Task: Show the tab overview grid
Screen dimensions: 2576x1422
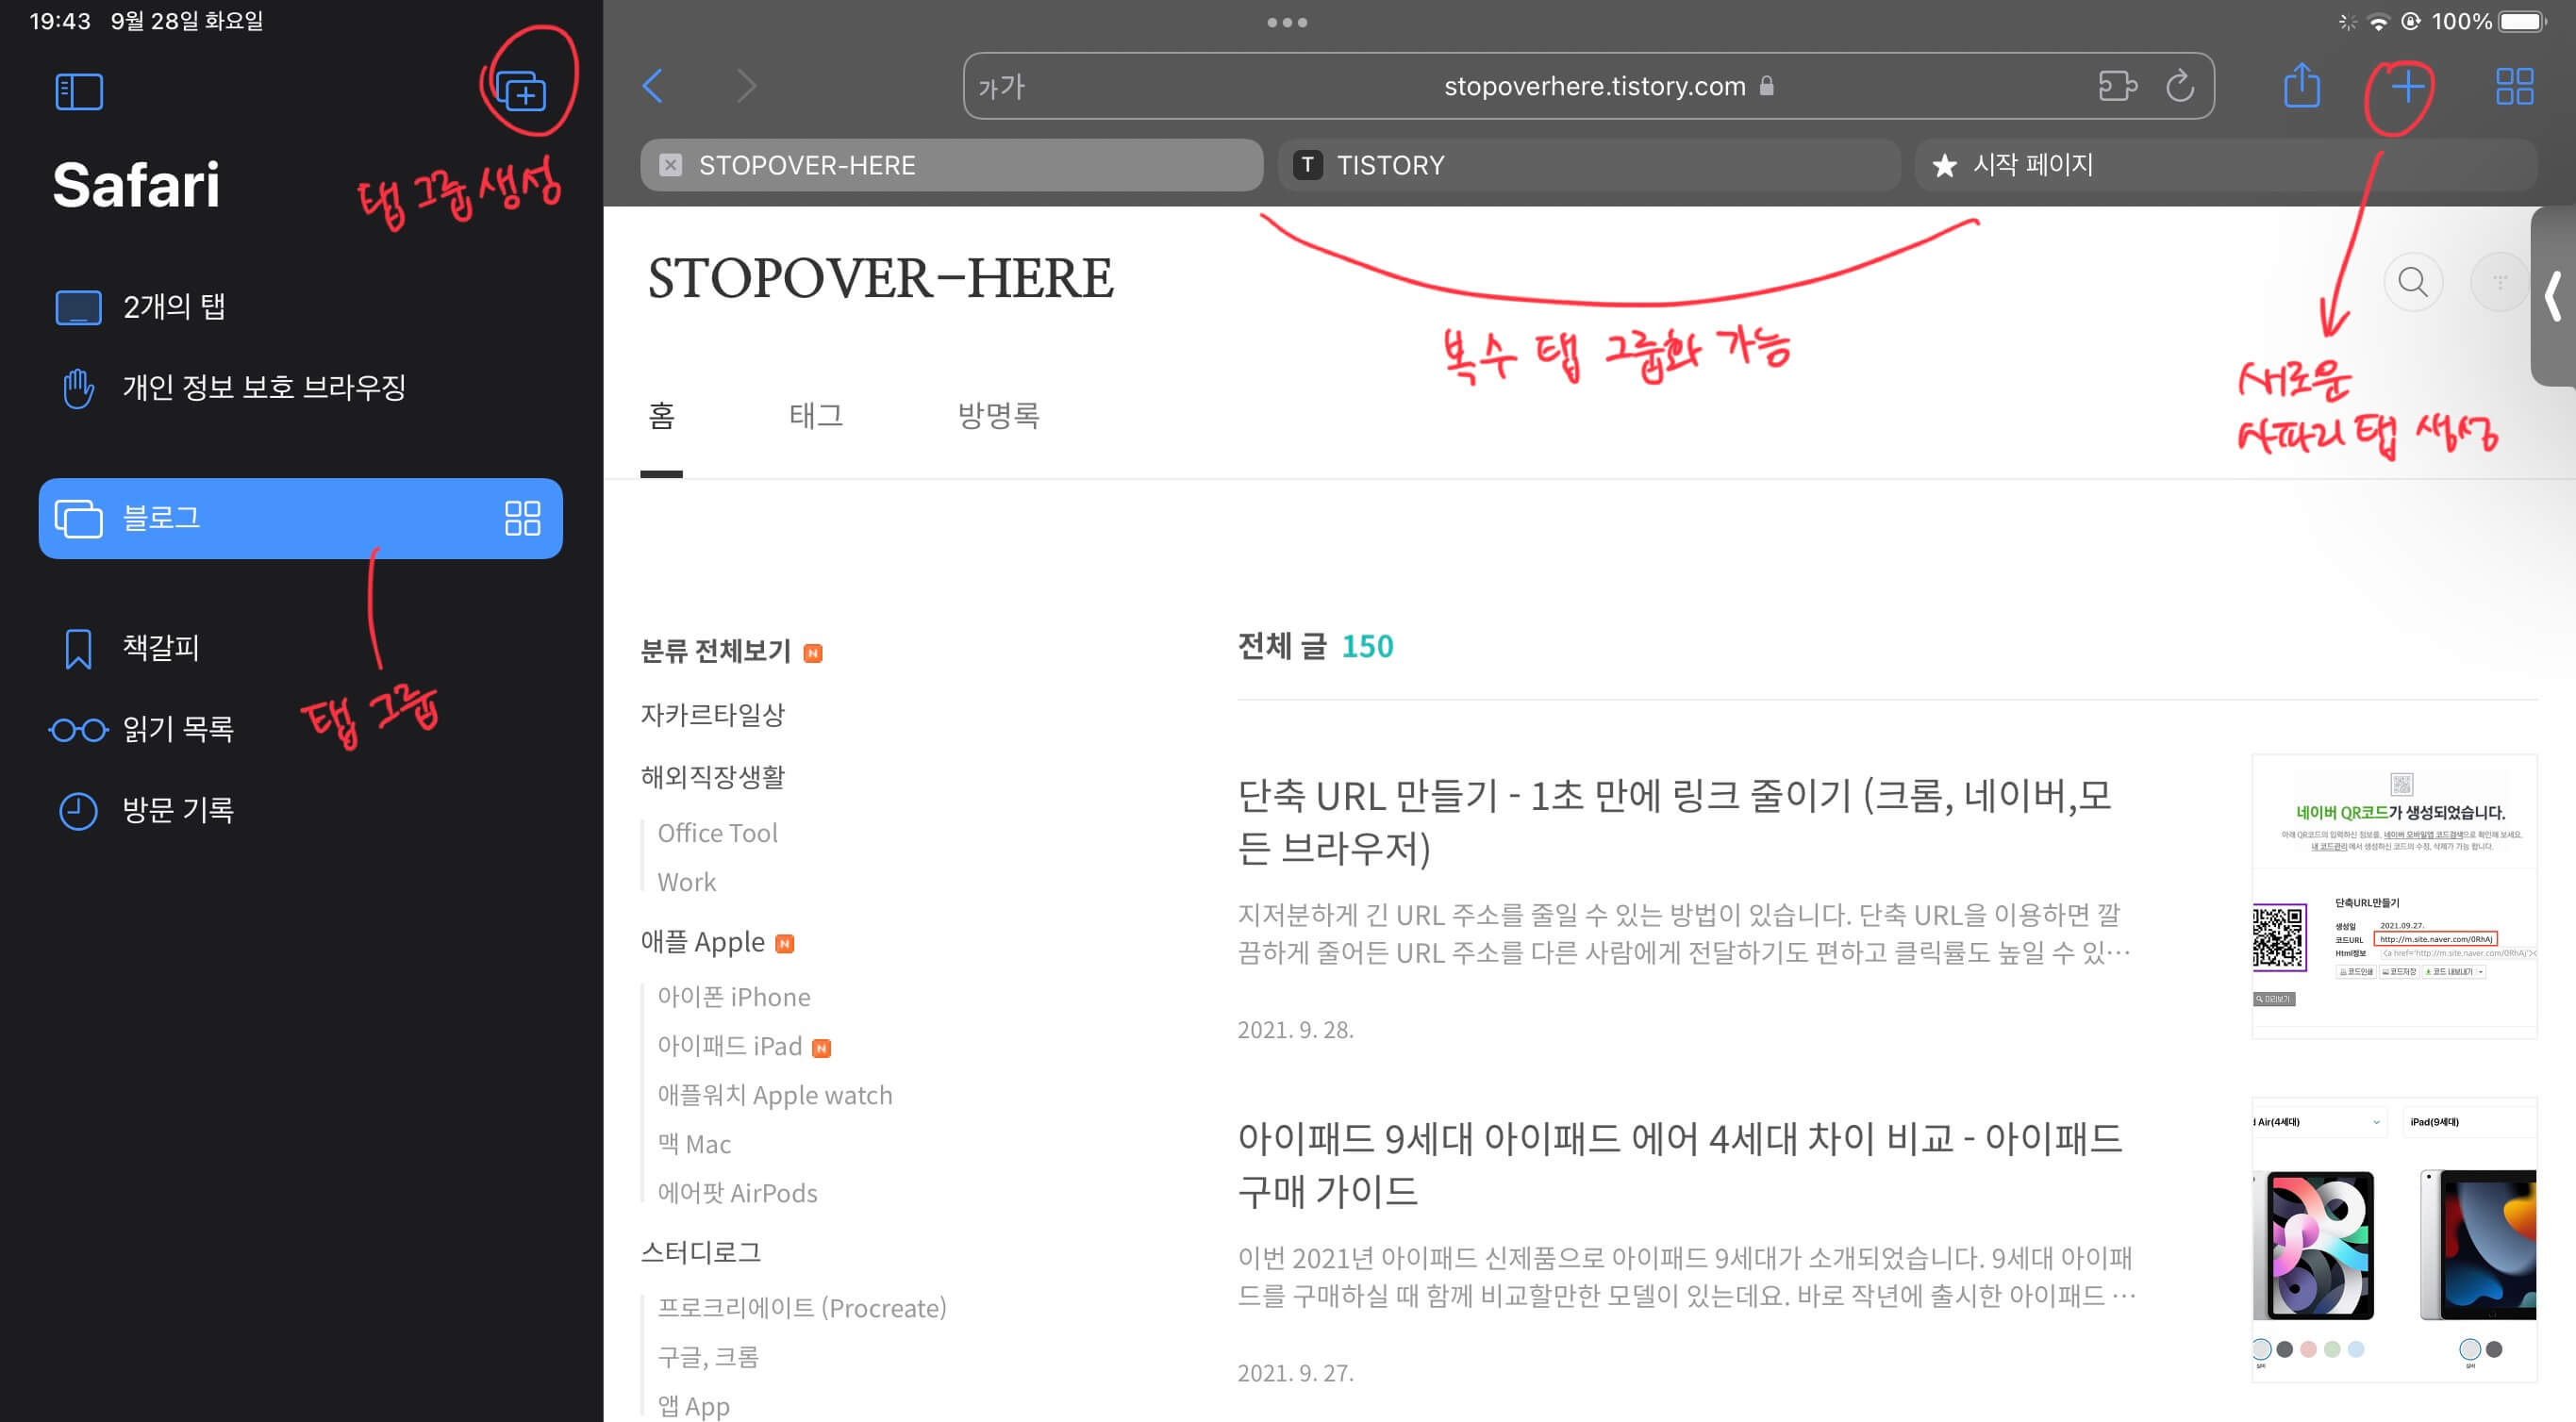Action: click(2514, 86)
